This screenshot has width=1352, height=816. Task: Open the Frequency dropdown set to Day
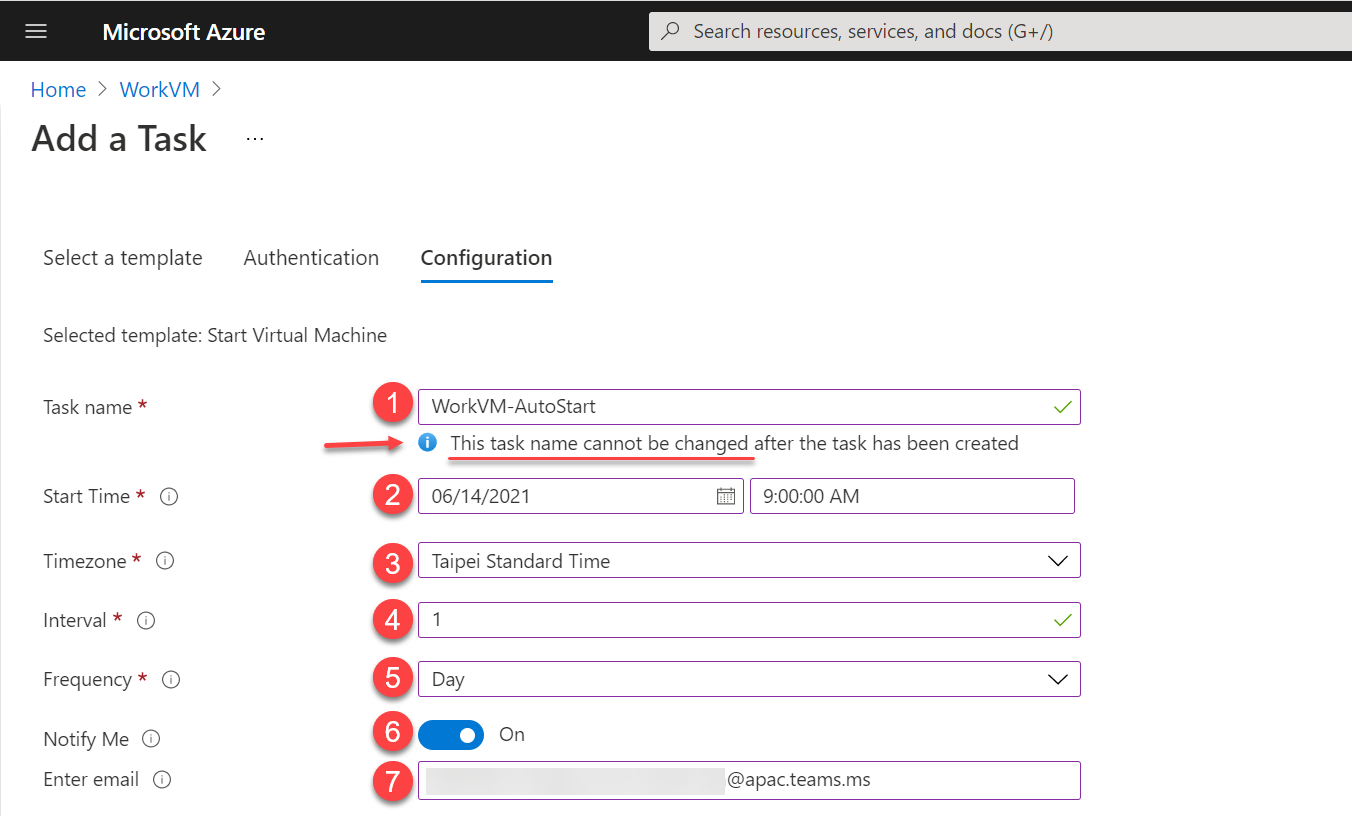pyautogui.click(x=749, y=679)
